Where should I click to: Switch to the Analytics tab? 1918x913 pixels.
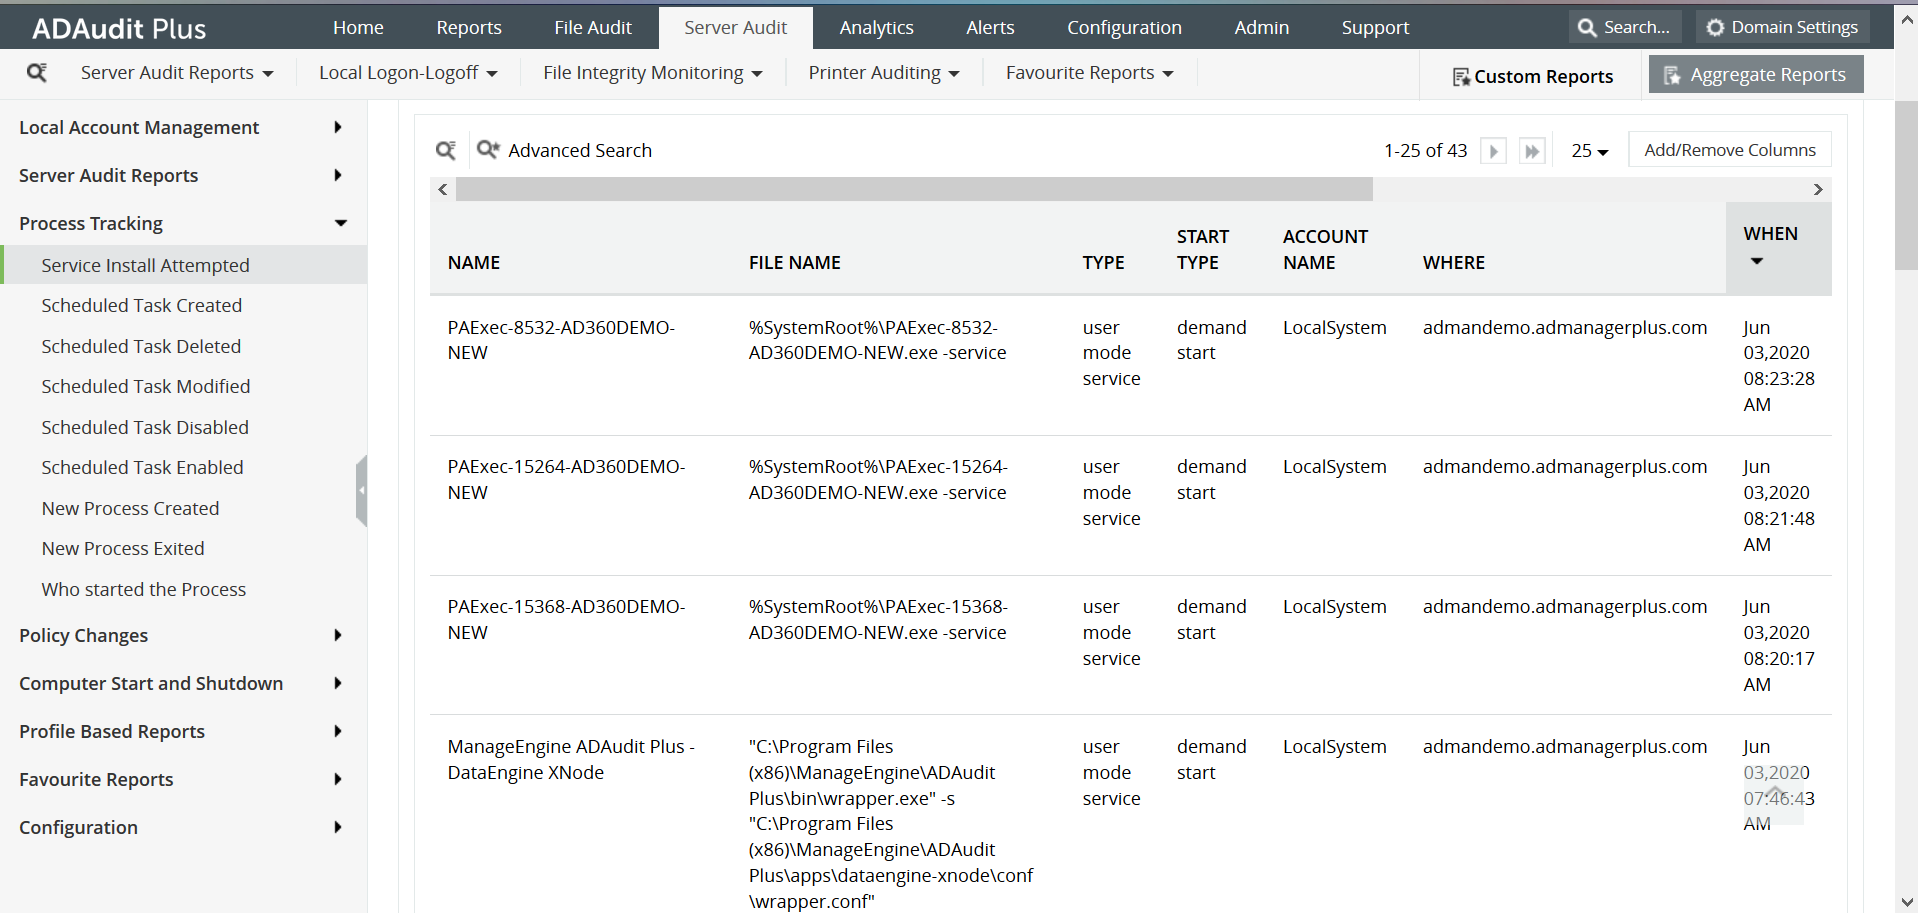coord(876,27)
